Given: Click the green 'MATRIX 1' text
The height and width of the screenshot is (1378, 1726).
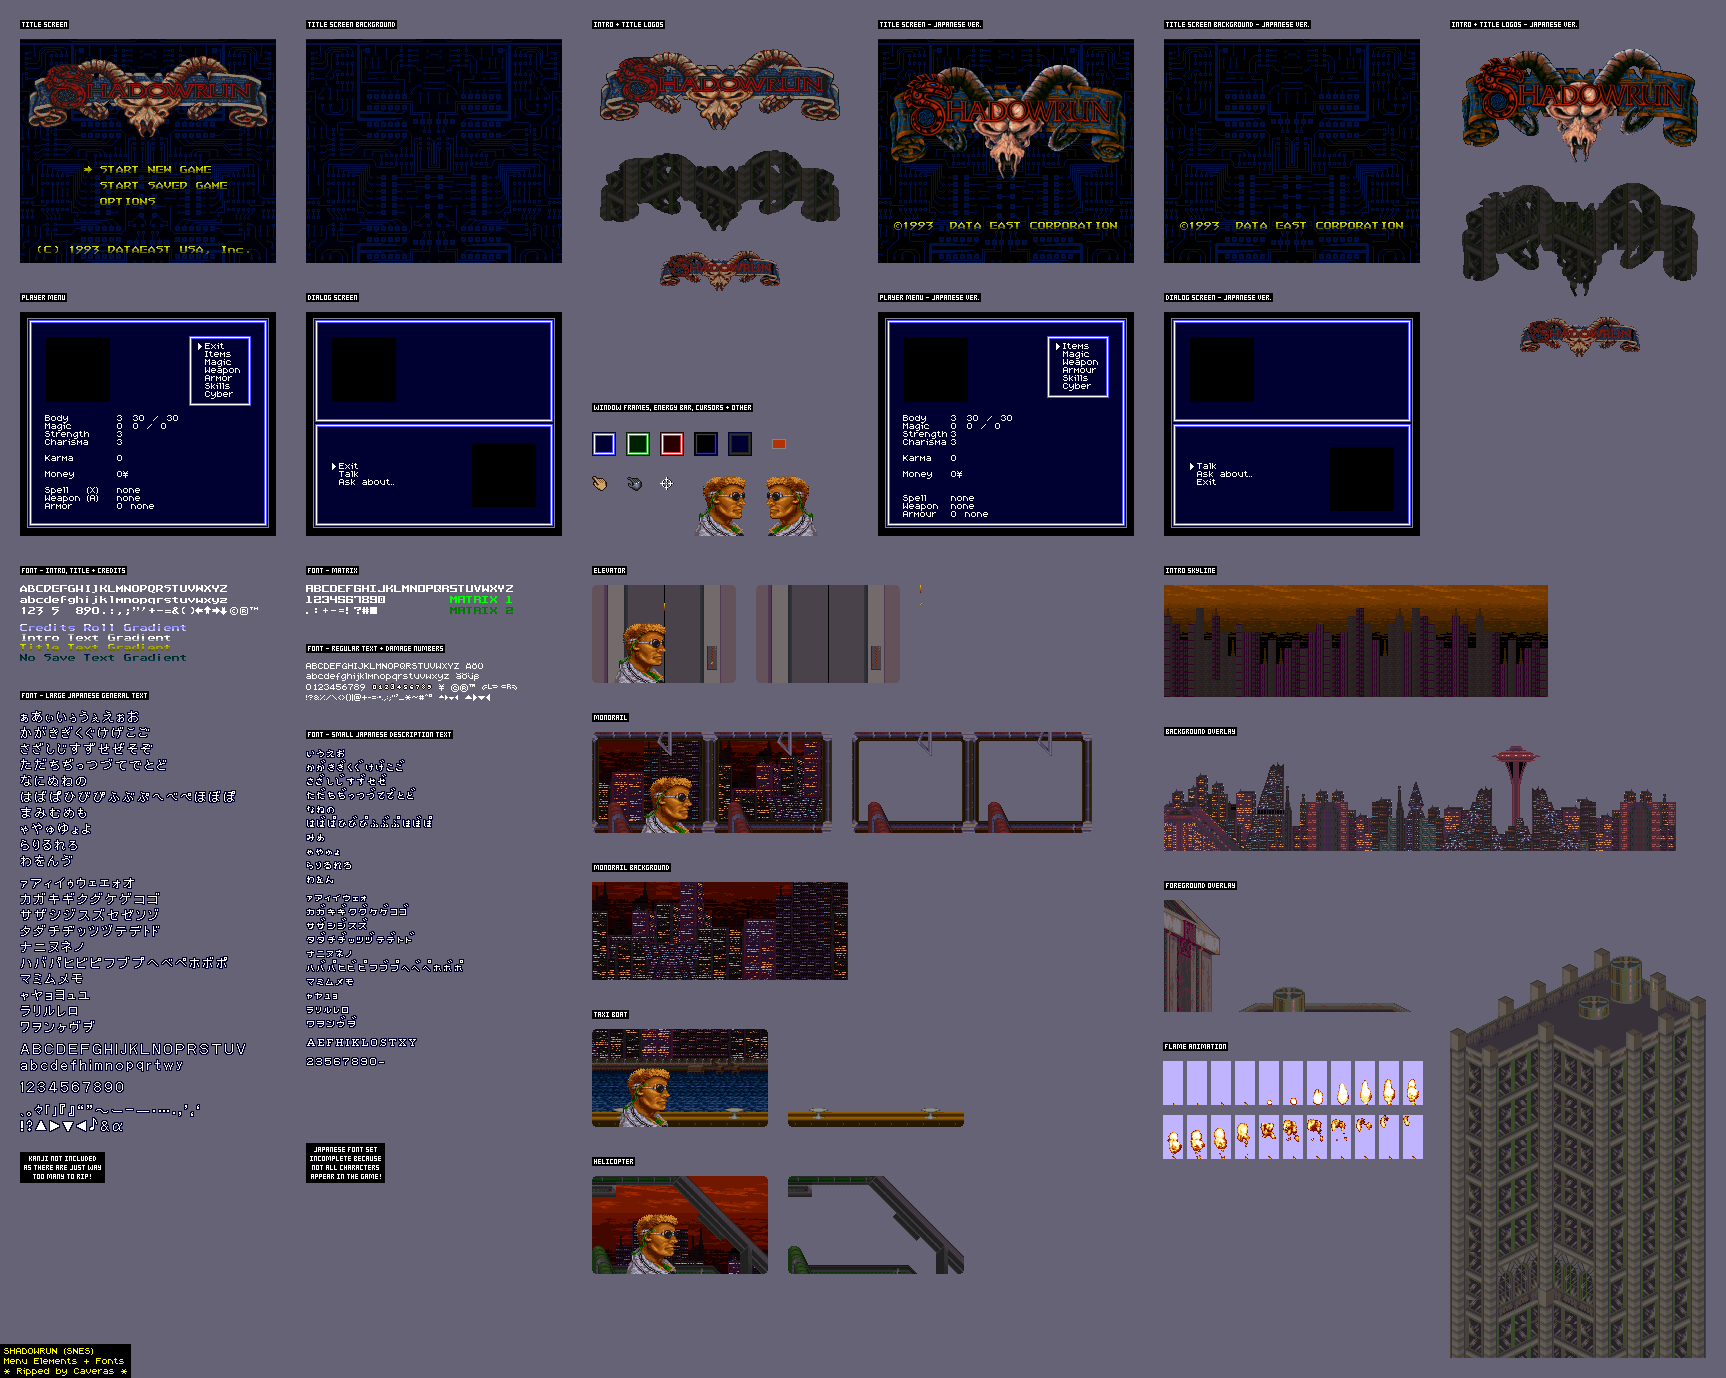Looking at the screenshot, I should click(x=481, y=600).
